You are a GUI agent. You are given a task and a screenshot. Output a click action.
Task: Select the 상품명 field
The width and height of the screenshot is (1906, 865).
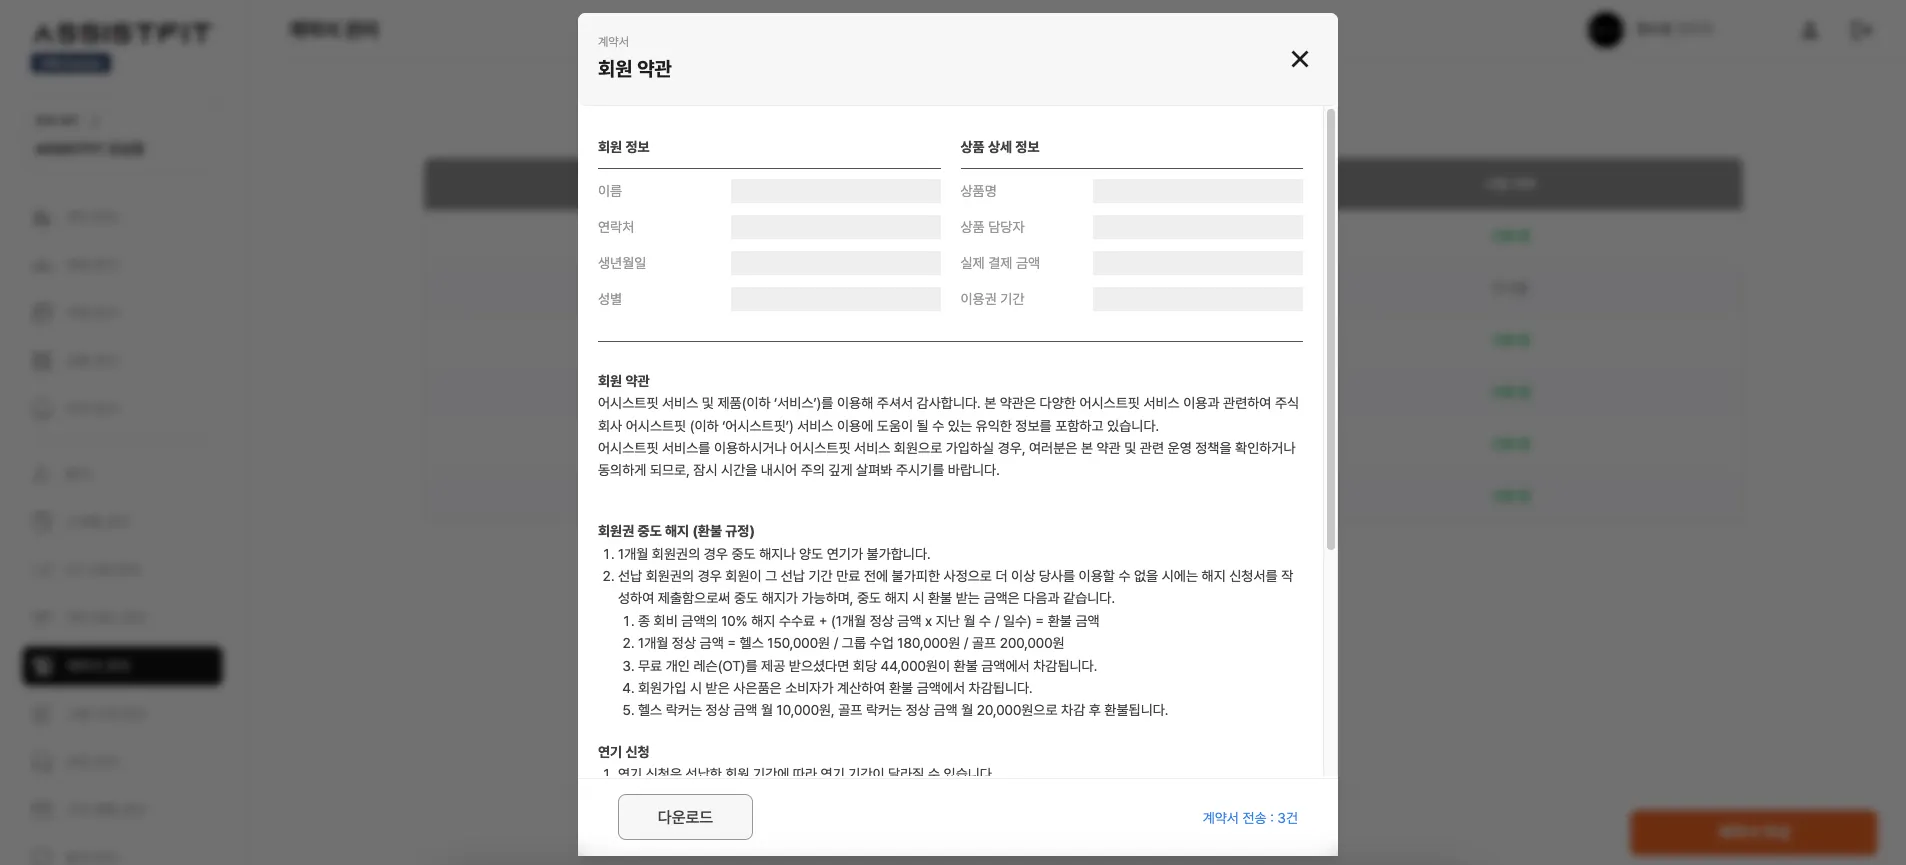point(1197,191)
